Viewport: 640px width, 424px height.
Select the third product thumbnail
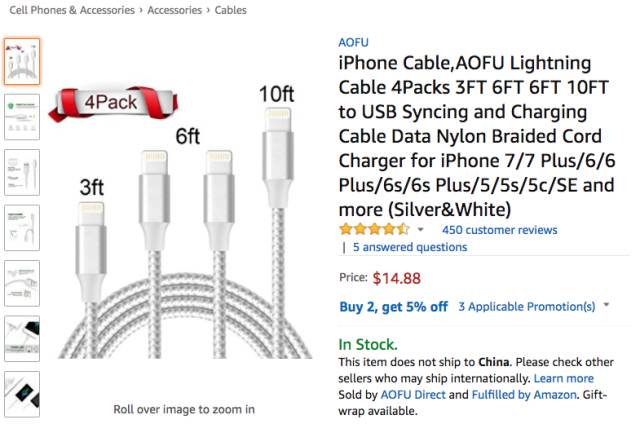pyautogui.click(x=22, y=172)
